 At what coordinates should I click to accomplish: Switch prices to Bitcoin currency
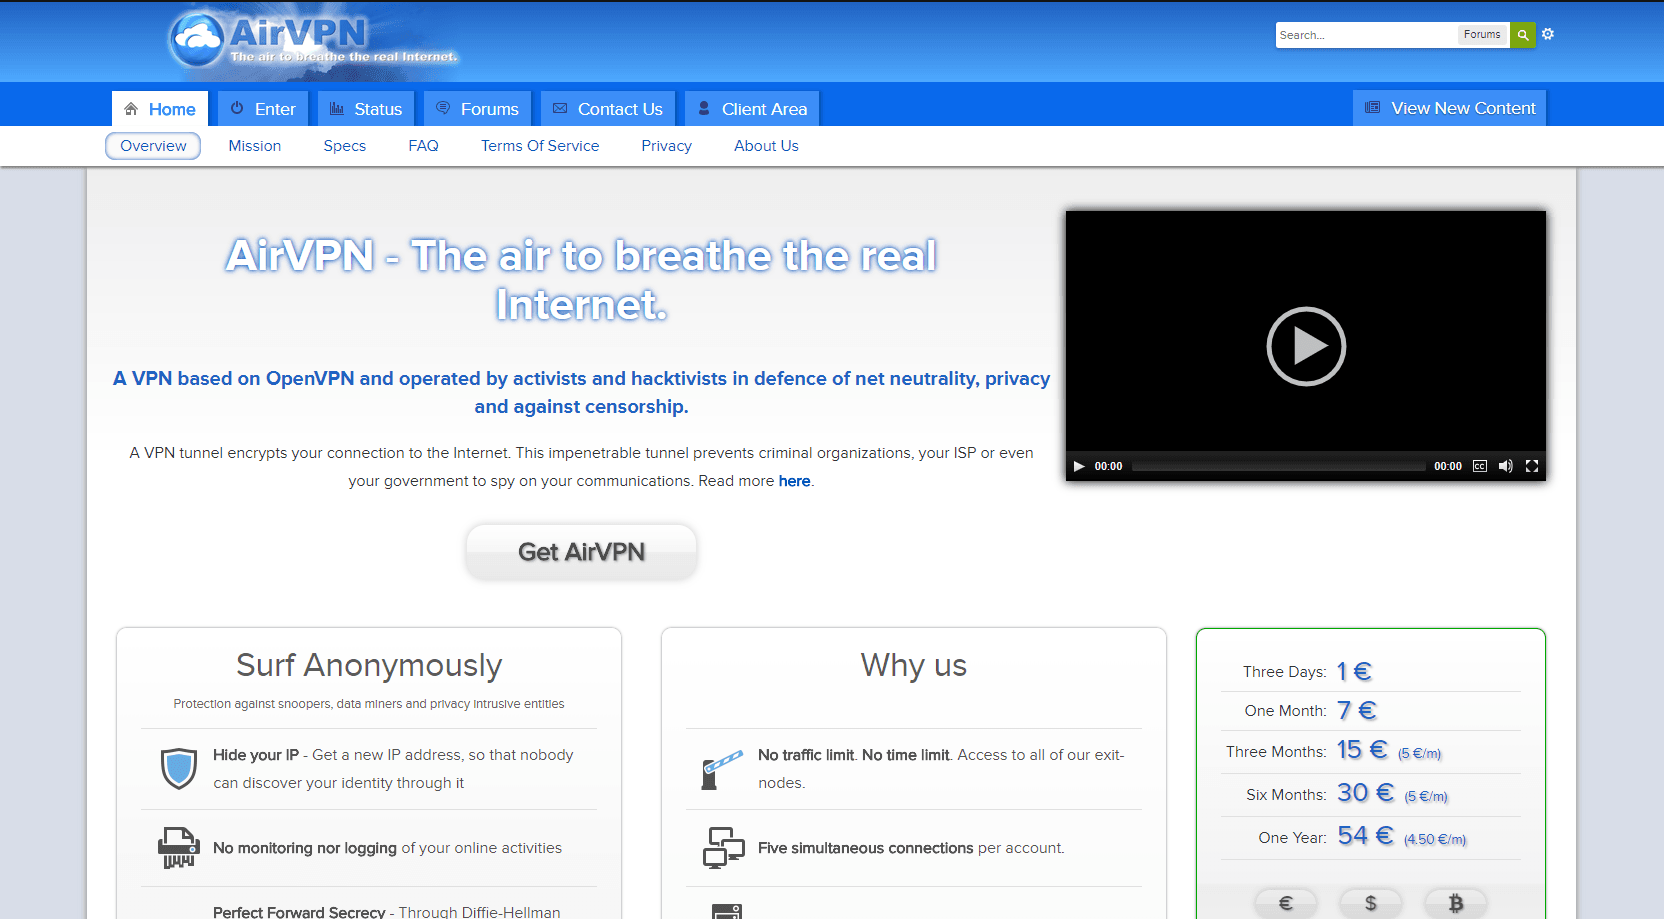point(1456,903)
